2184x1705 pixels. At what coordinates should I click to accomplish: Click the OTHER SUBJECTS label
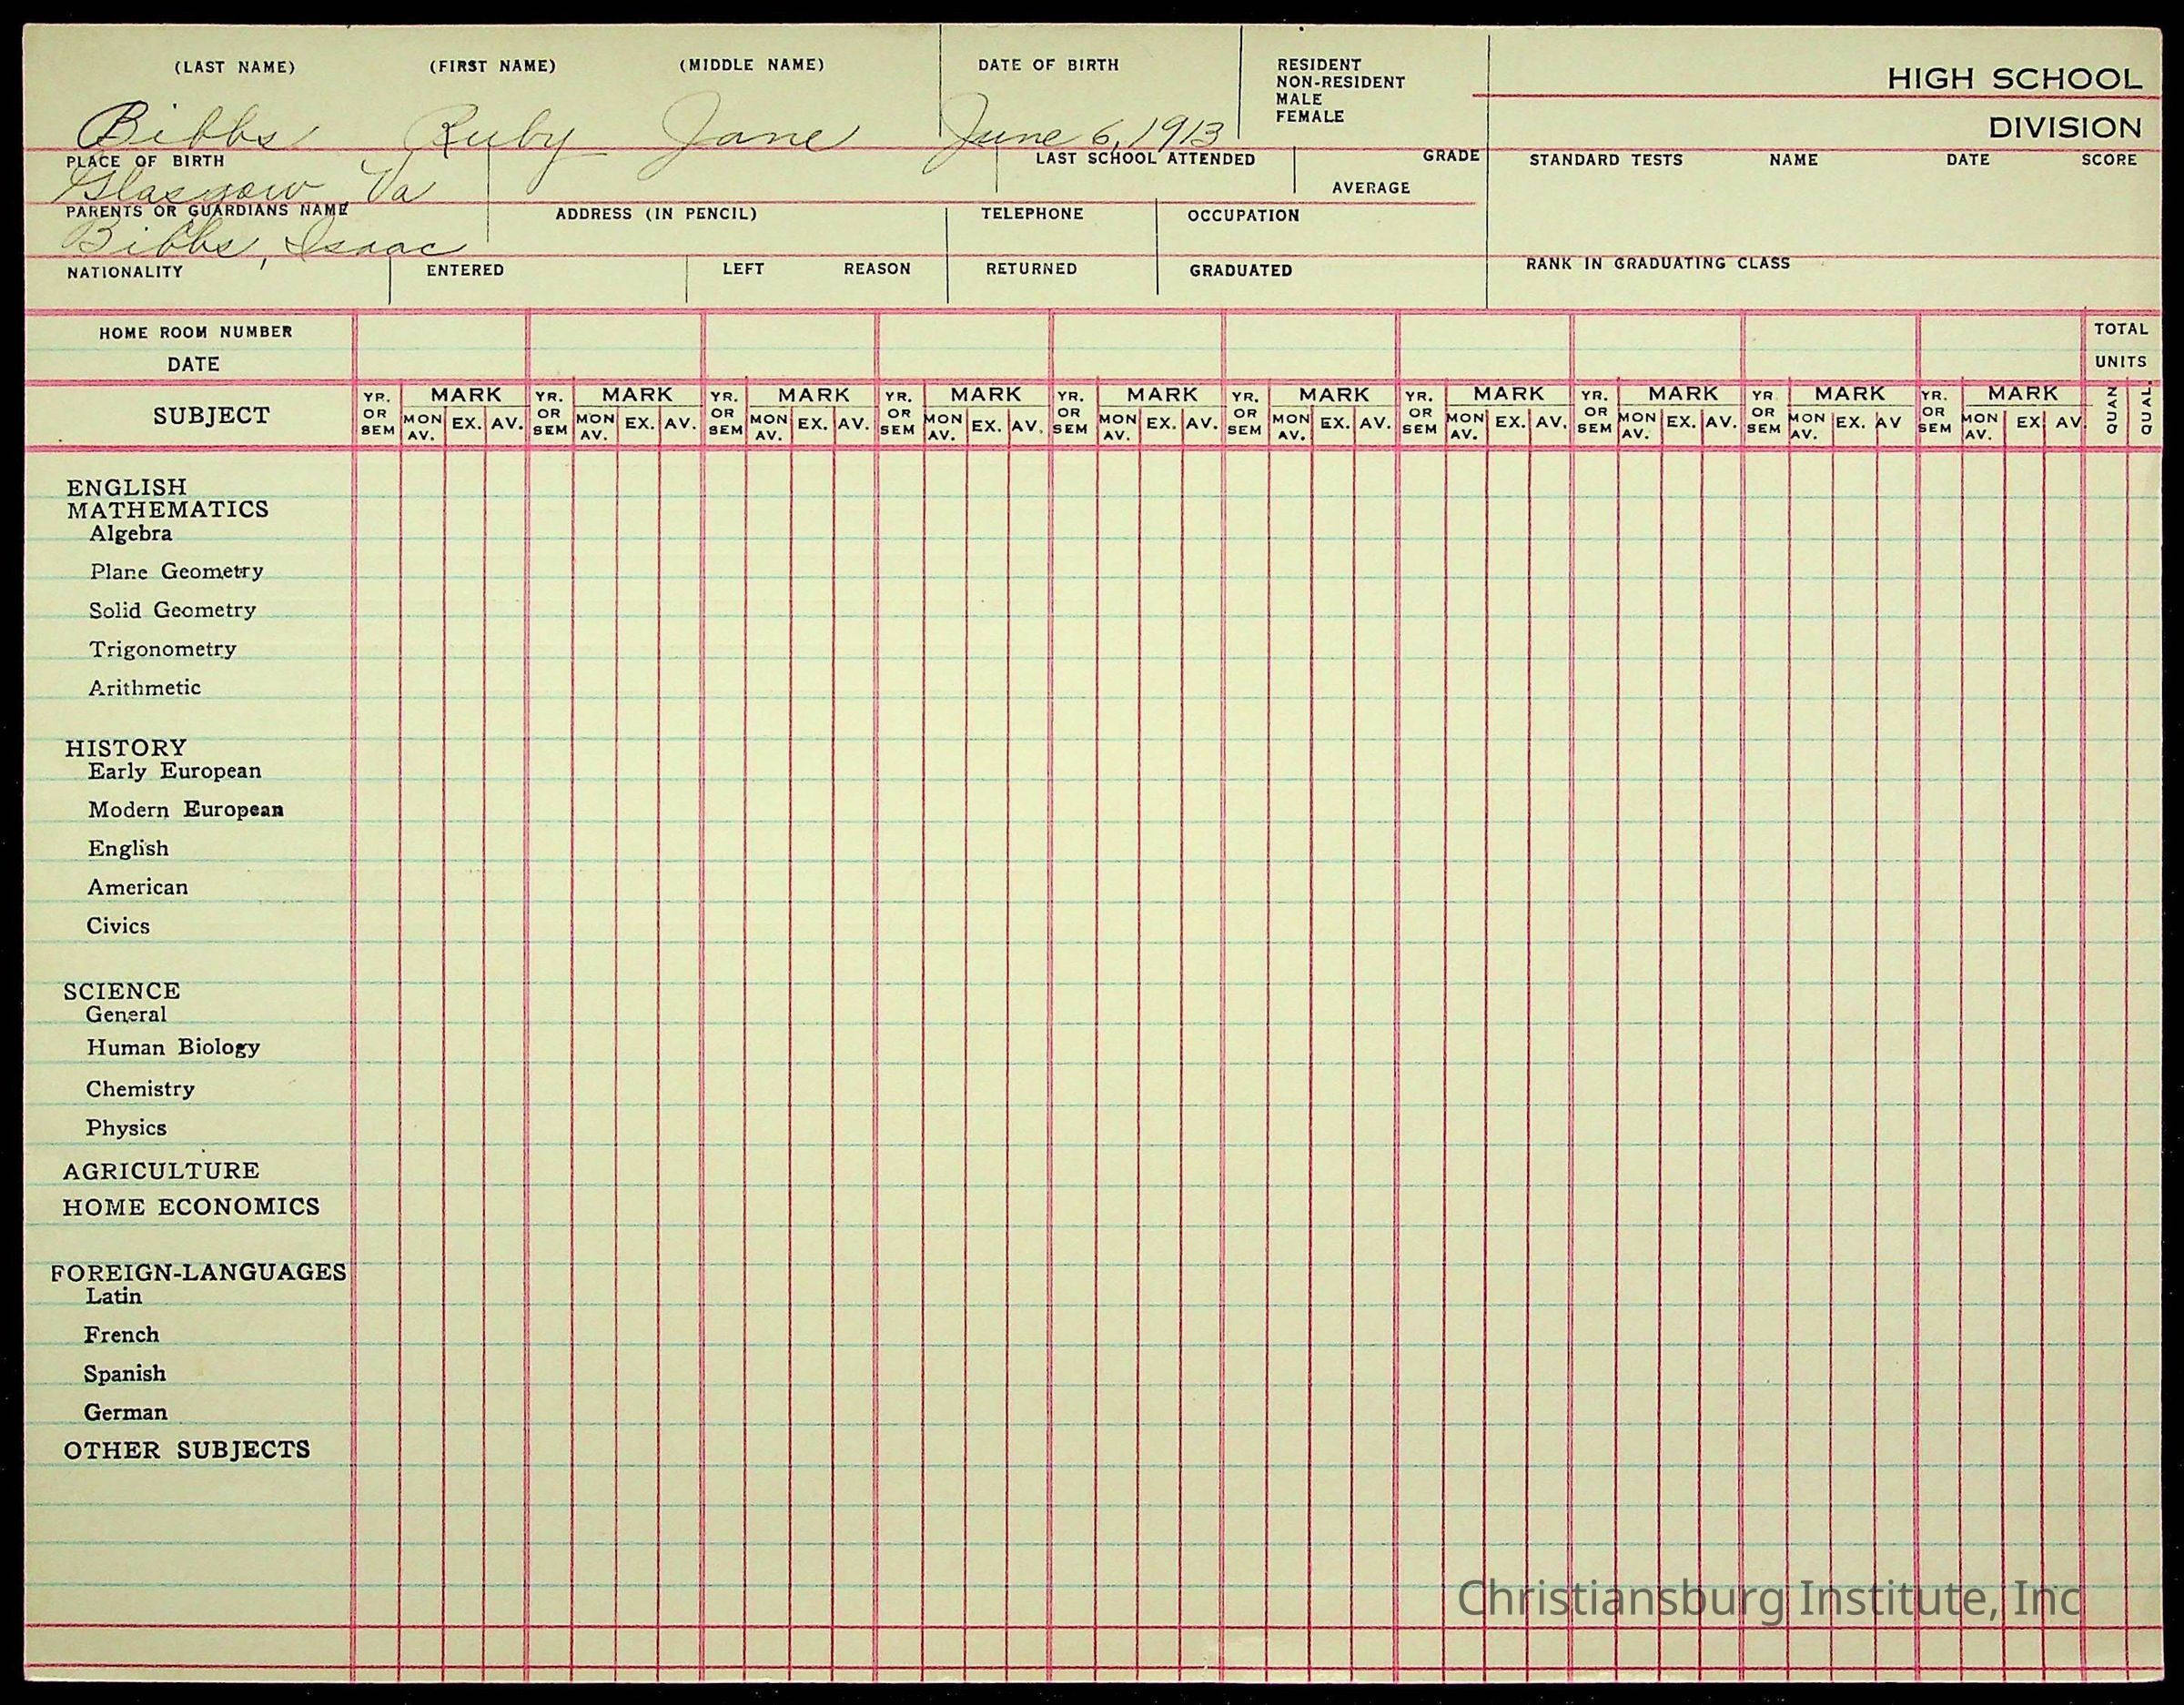[187, 1450]
